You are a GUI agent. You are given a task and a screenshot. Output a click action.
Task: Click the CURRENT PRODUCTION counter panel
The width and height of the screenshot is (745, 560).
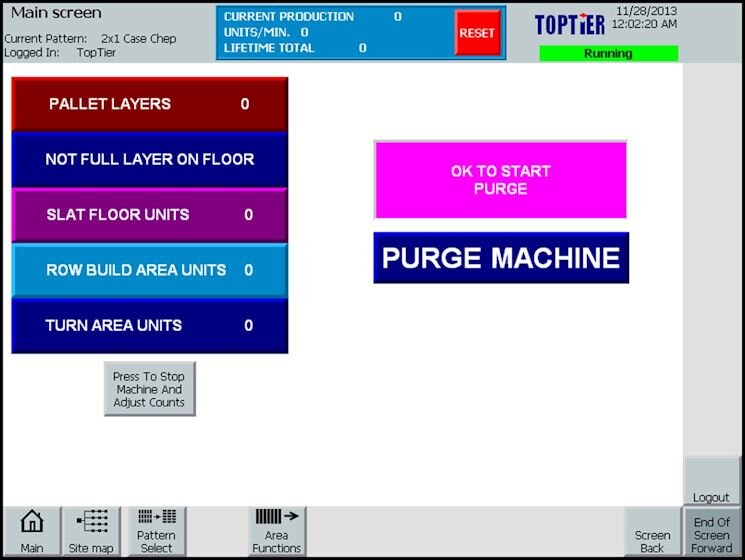(335, 32)
